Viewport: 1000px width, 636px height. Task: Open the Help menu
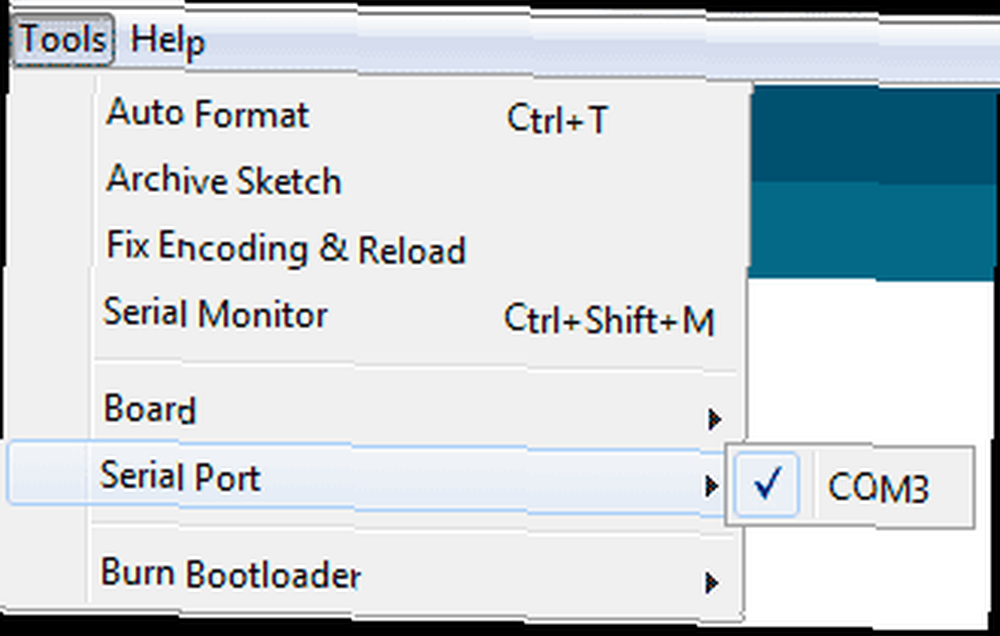point(168,41)
